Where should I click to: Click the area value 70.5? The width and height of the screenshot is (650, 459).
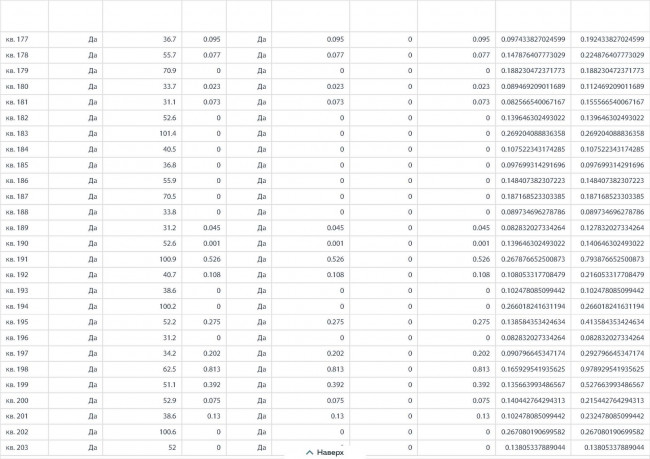170,197
